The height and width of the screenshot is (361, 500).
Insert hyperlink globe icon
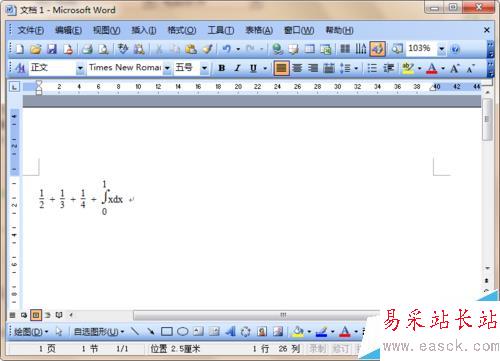(277, 49)
